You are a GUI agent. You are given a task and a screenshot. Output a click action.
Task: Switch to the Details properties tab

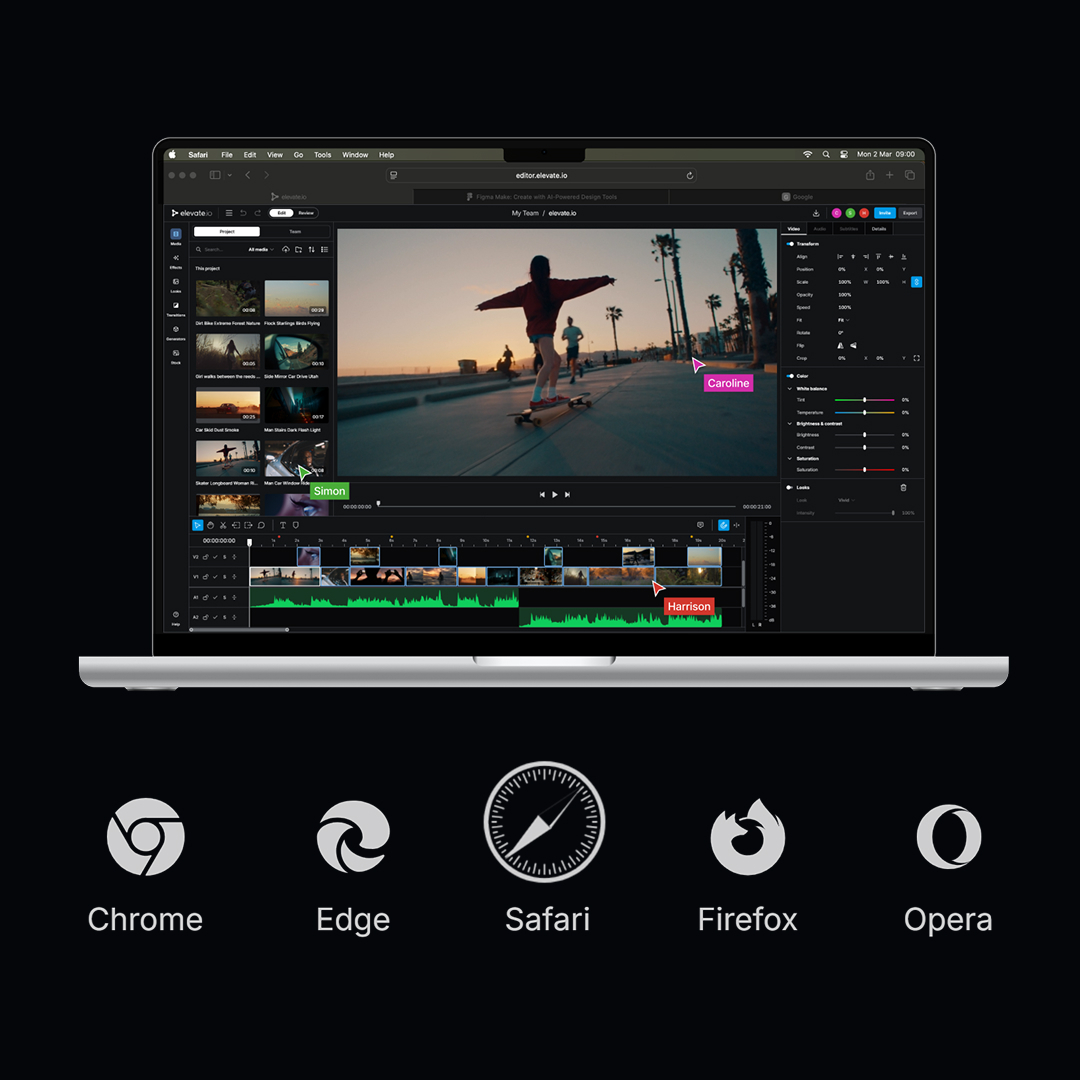coord(879,229)
